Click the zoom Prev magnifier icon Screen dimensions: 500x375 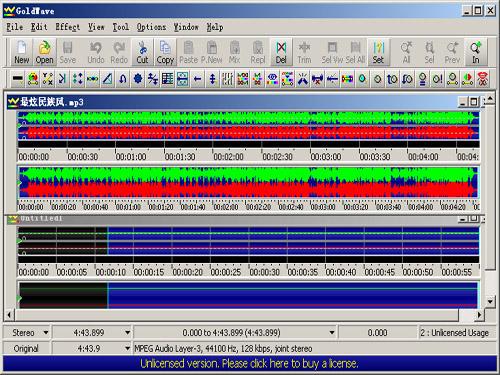pyautogui.click(x=452, y=52)
